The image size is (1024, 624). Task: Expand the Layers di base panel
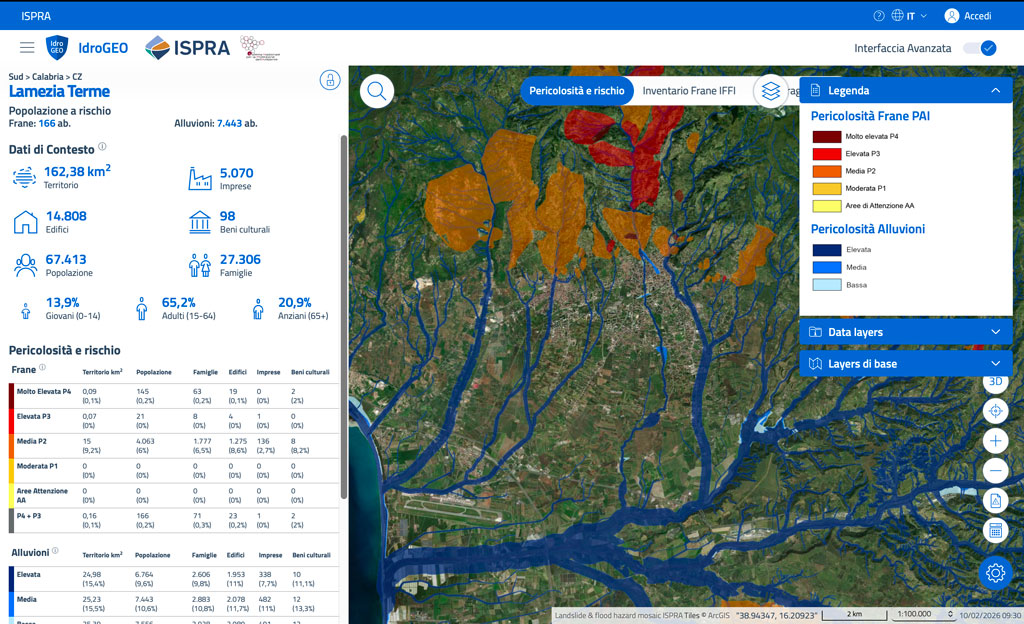point(995,364)
